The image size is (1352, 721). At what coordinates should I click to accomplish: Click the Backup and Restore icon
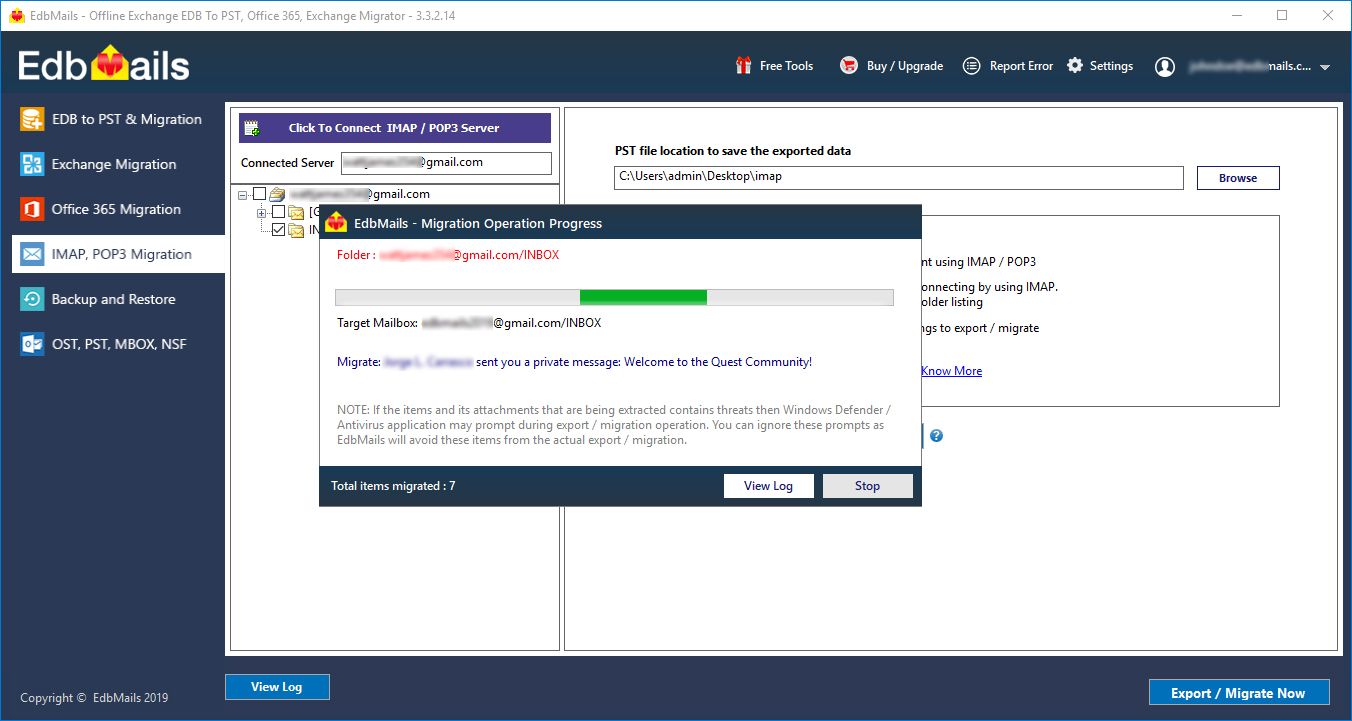(x=33, y=299)
